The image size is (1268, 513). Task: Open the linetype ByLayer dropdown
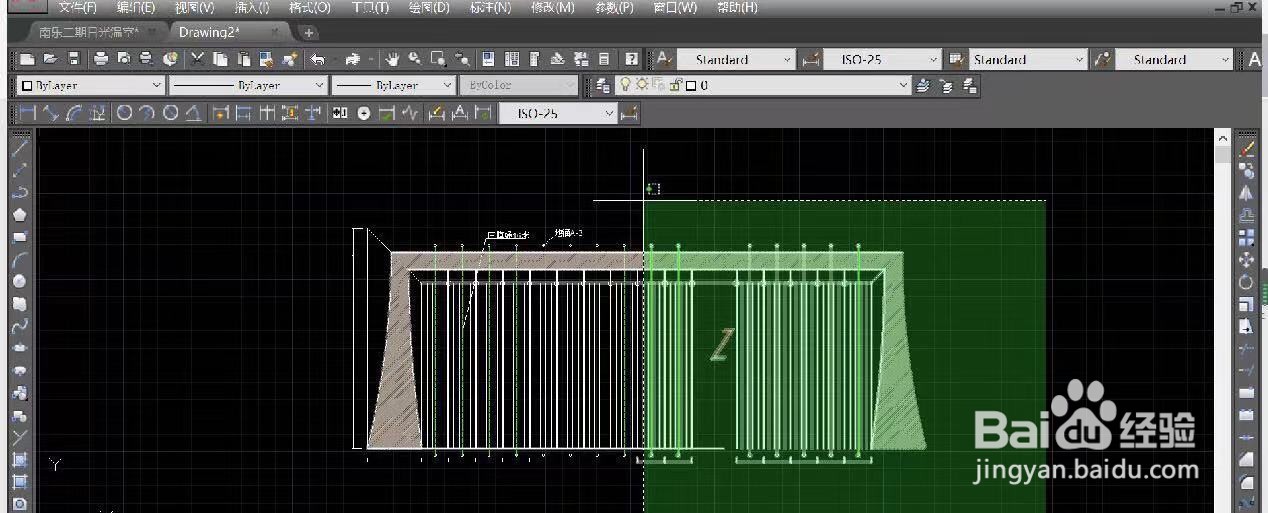click(x=248, y=86)
